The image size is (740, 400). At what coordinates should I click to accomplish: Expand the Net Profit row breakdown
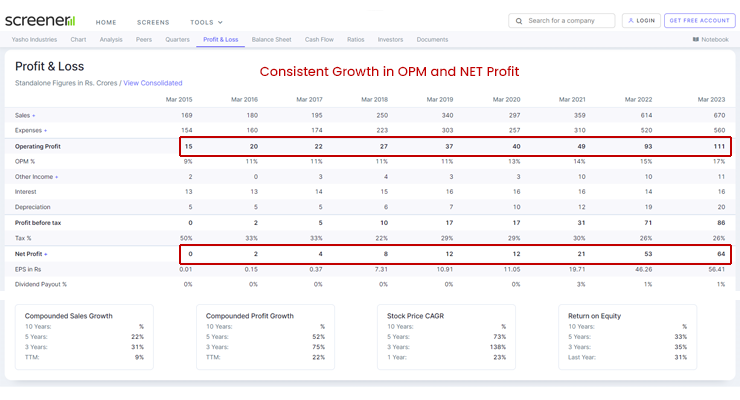[x=46, y=254]
